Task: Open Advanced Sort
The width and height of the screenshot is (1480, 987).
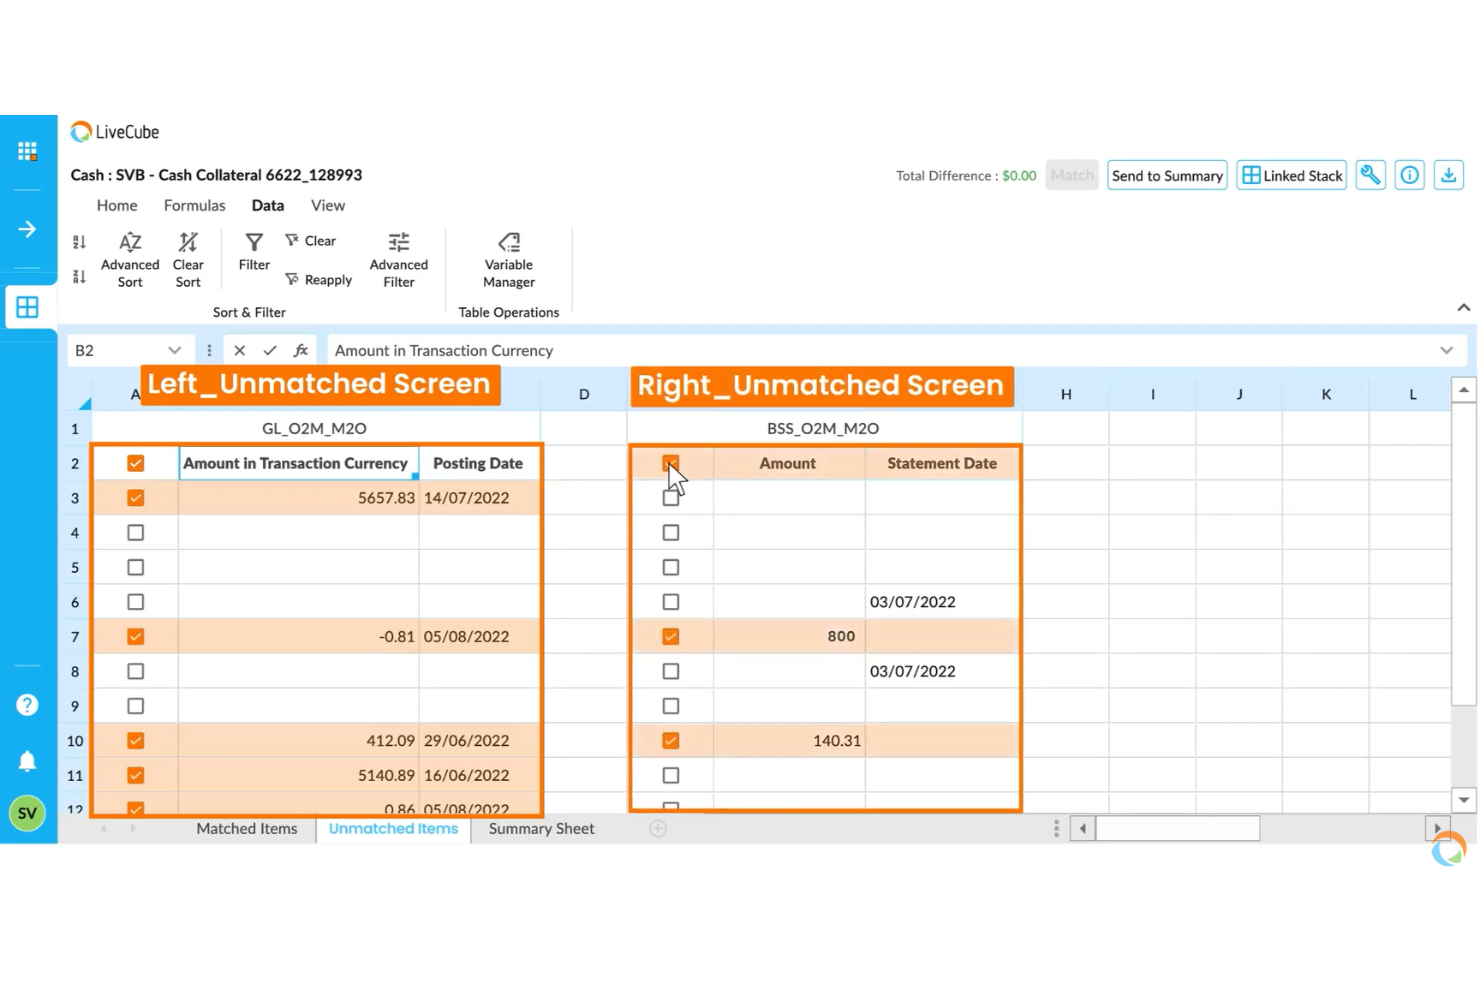Action: tap(130, 260)
